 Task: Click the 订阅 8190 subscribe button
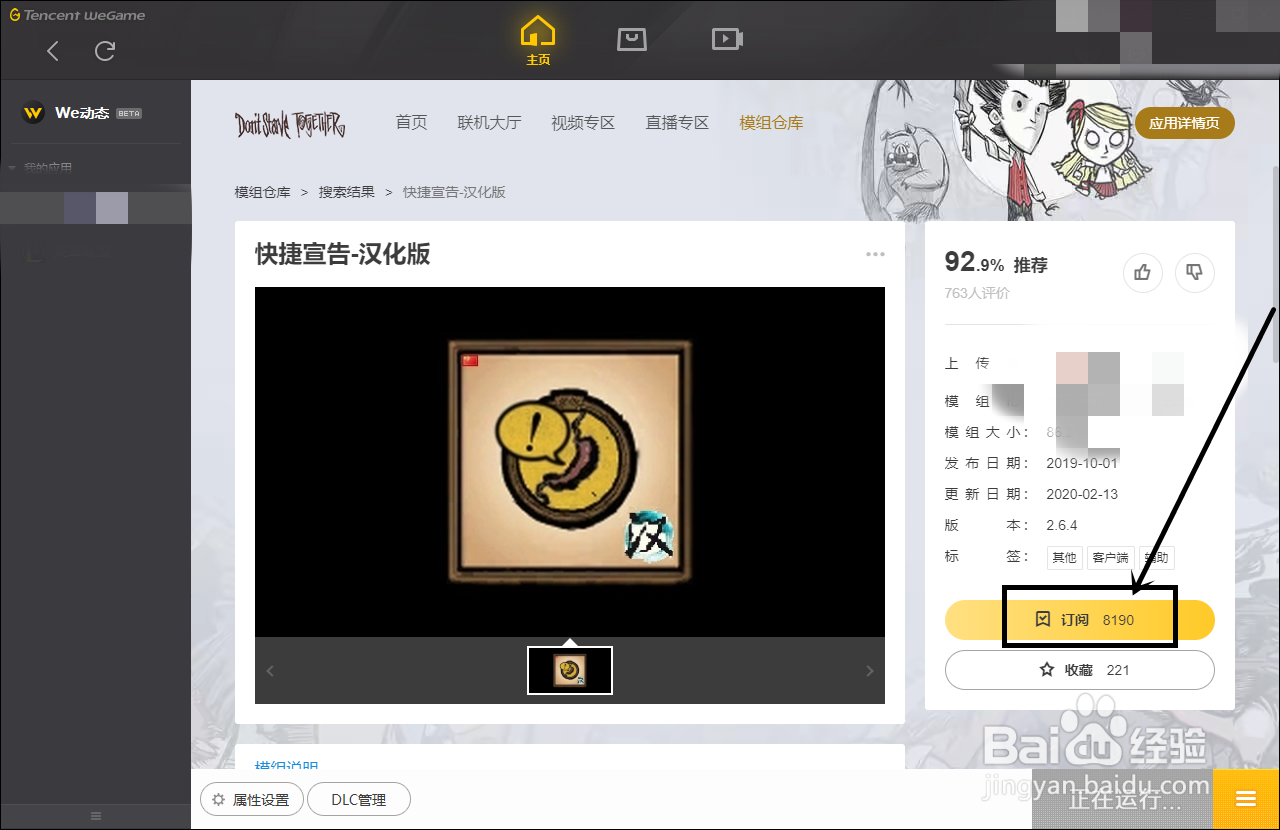point(1080,620)
